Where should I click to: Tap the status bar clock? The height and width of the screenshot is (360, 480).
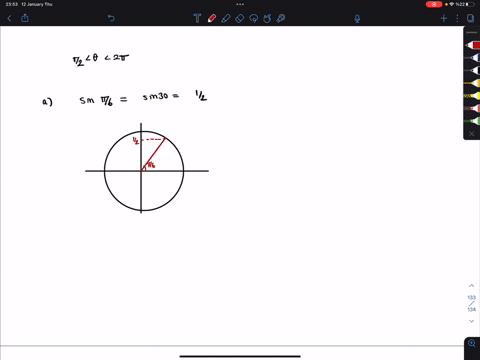(x=11, y=4)
